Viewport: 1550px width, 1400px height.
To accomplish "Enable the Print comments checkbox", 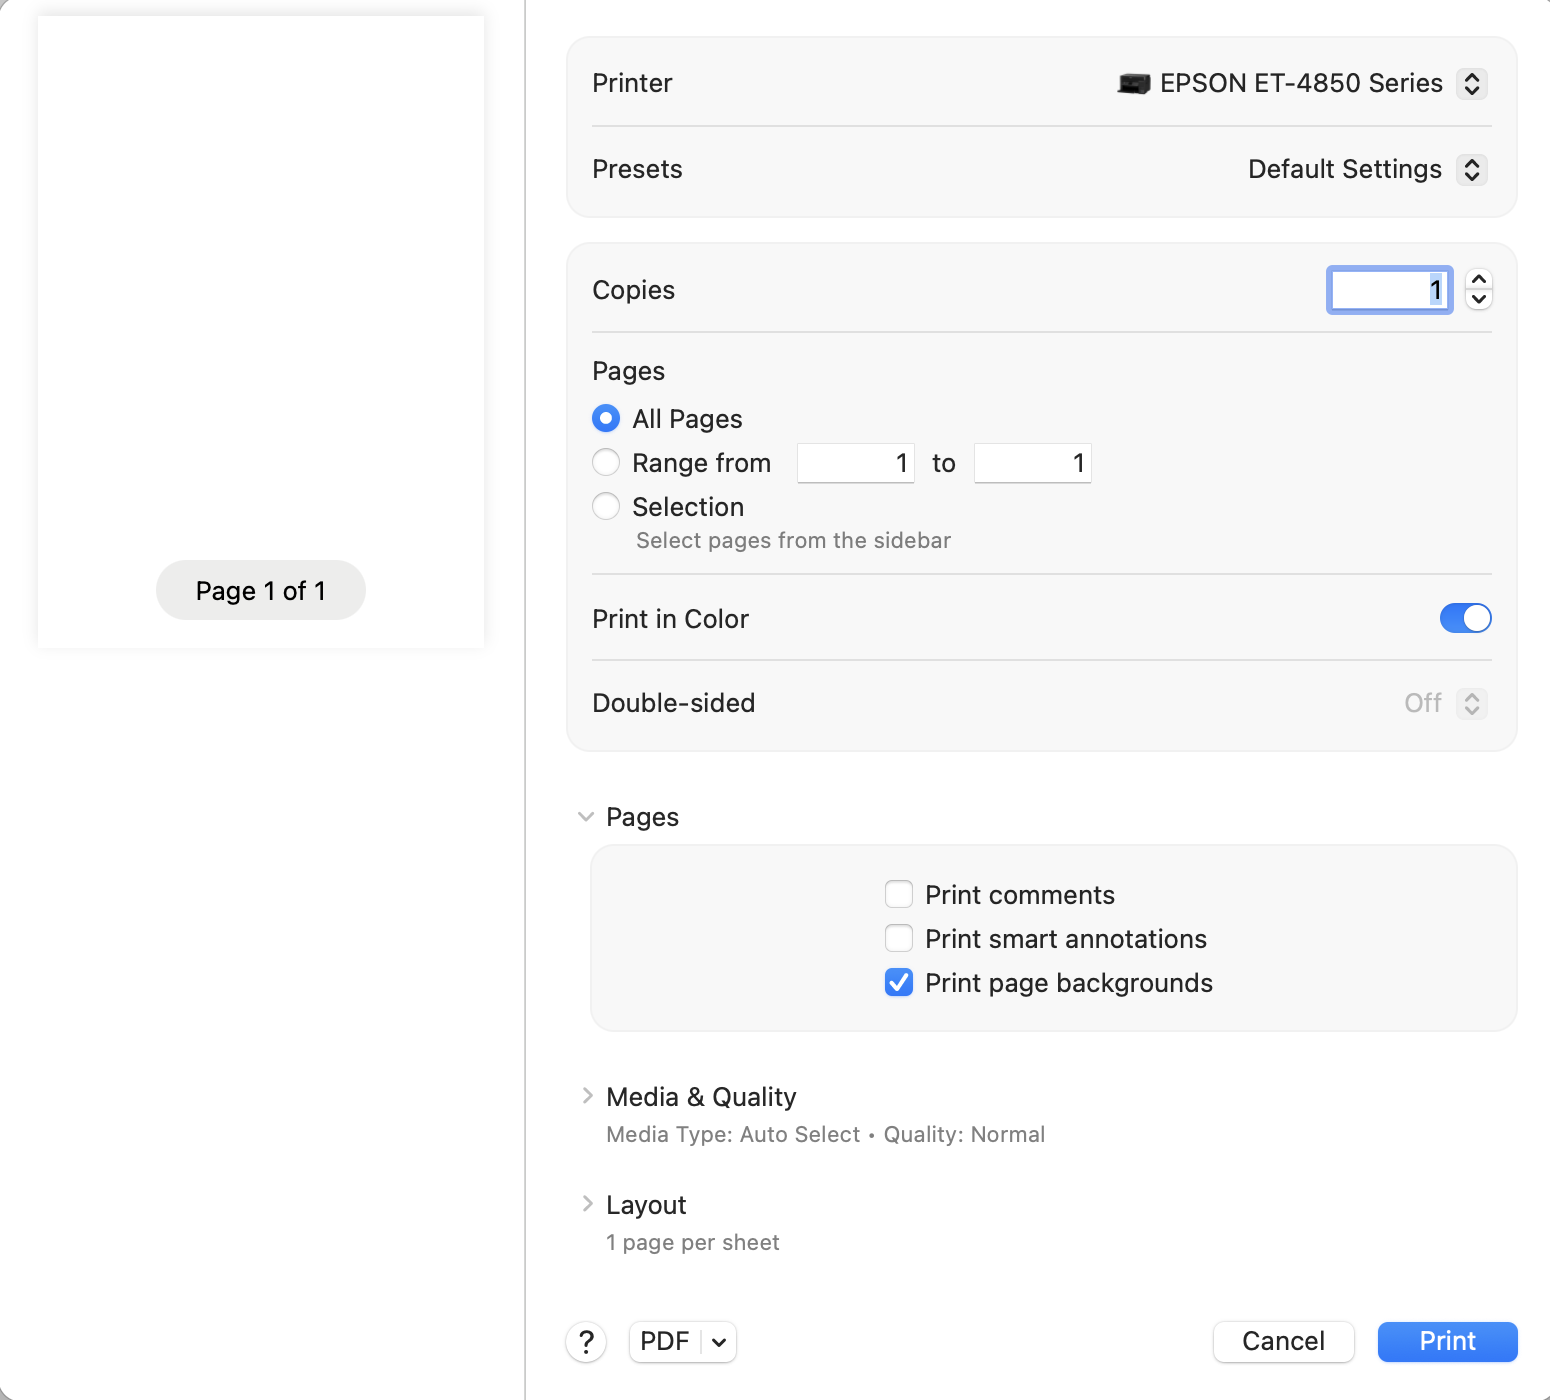I will coord(899,894).
